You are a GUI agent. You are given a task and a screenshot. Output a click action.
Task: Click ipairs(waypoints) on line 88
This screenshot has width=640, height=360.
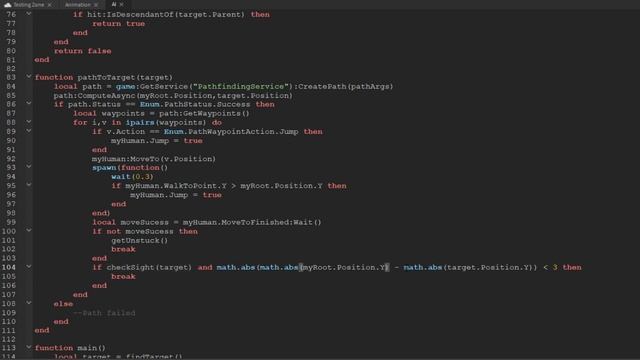coord(166,122)
